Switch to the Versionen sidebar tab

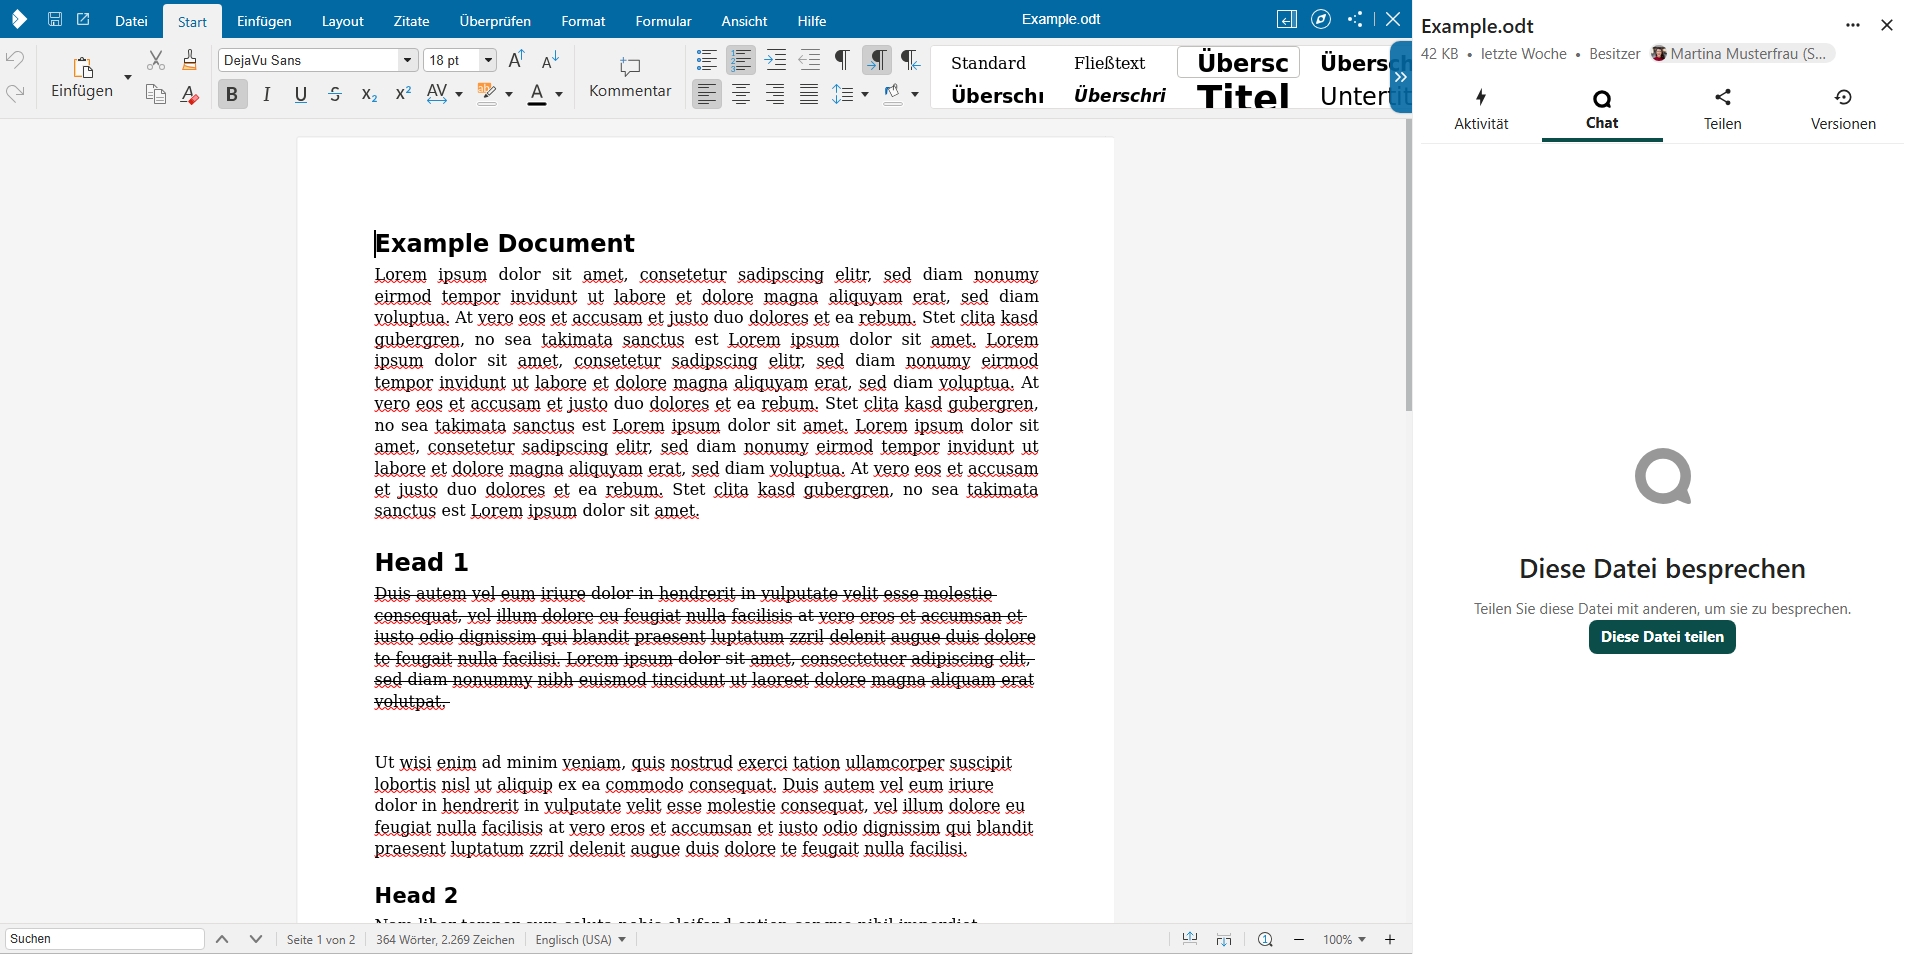pos(1842,110)
